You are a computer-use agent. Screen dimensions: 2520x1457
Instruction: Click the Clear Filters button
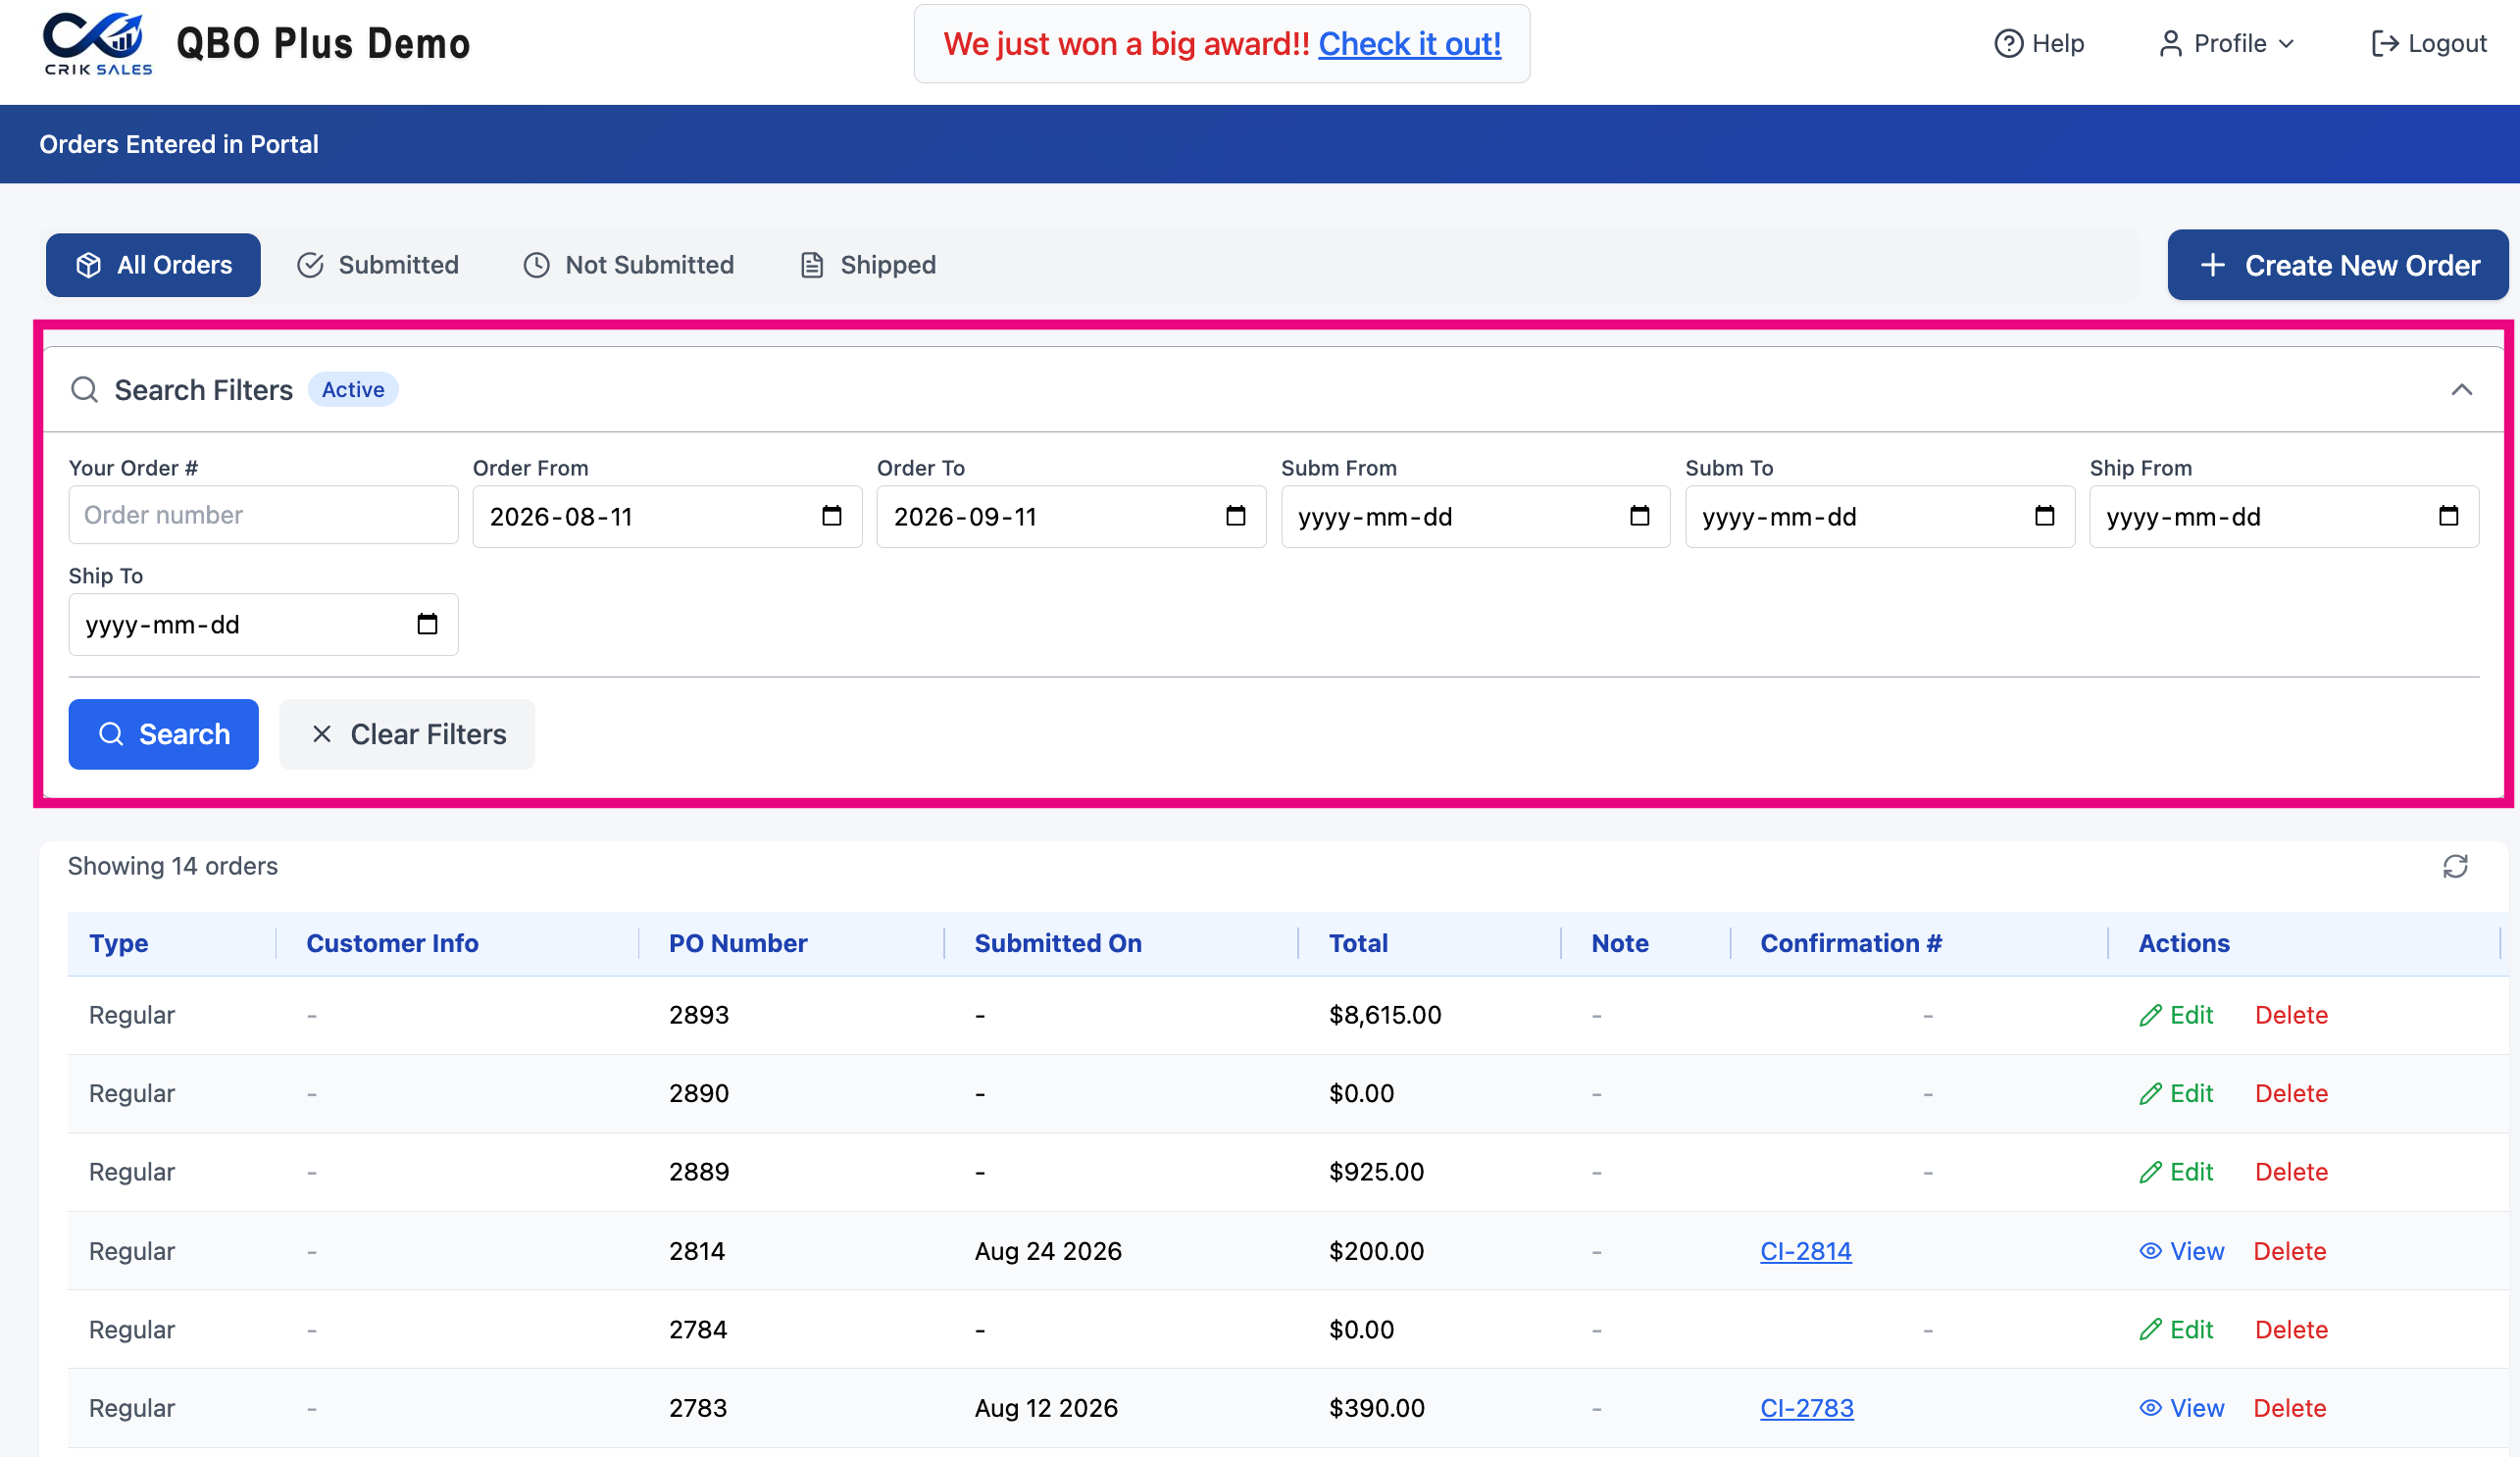tap(407, 734)
